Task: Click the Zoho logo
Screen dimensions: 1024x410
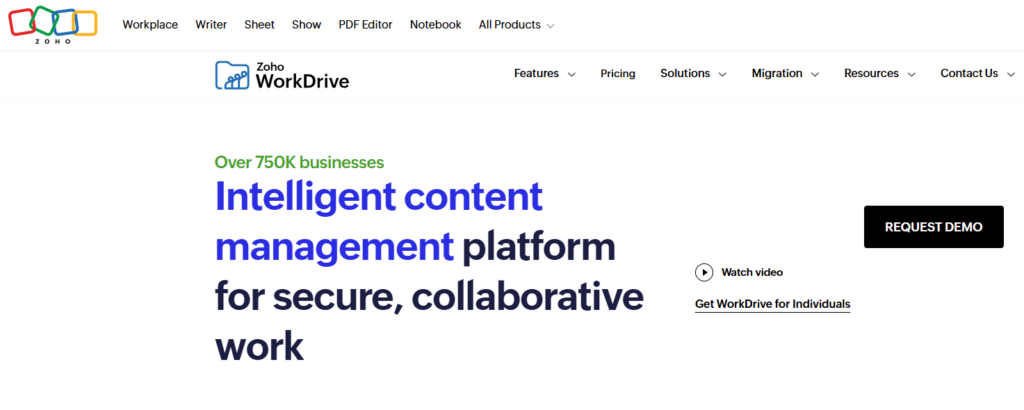Action: click(x=53, y=25)
